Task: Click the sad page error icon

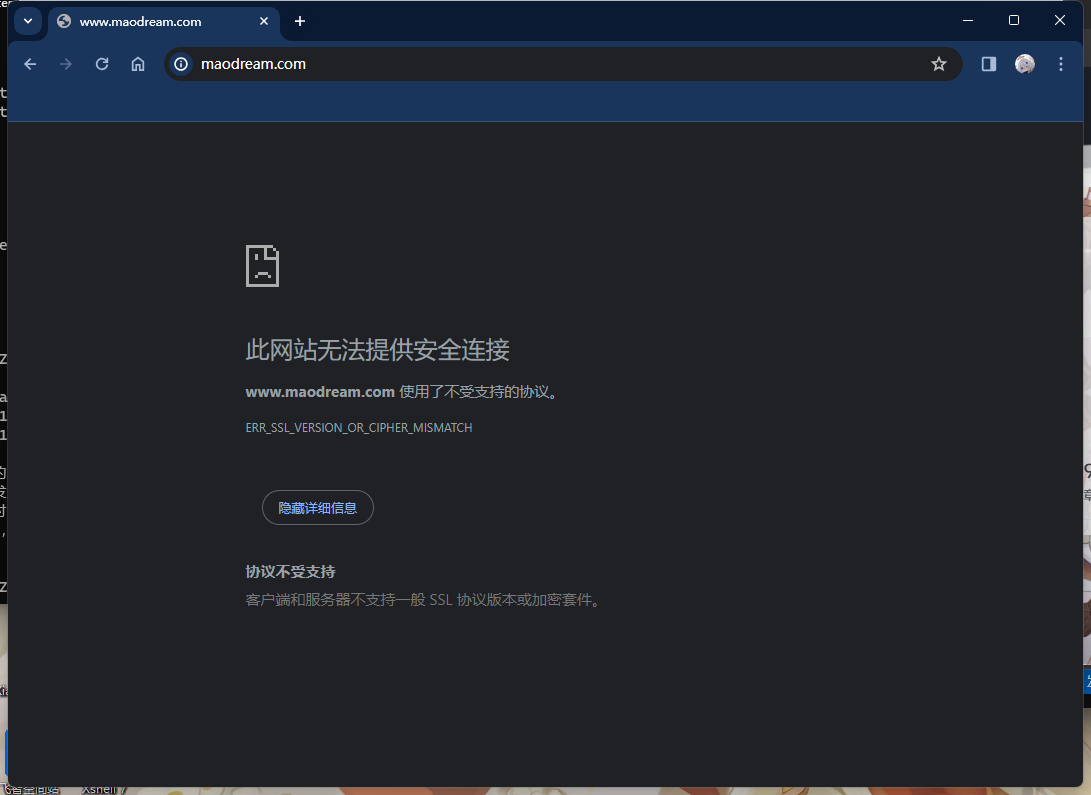Action: point(262,266)
